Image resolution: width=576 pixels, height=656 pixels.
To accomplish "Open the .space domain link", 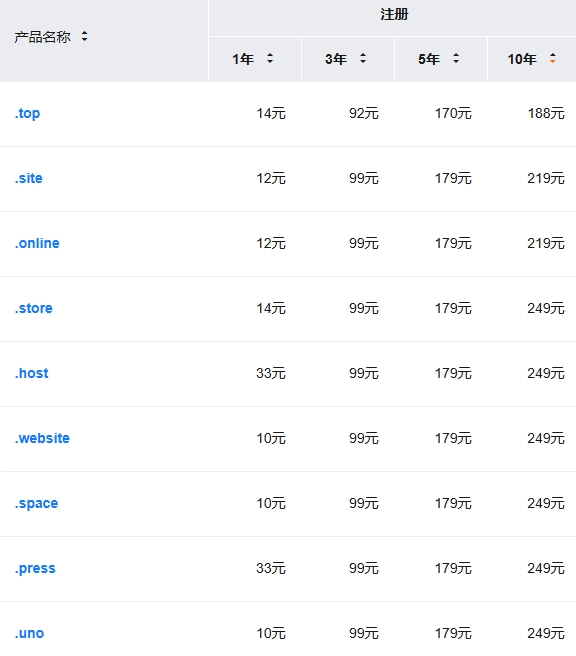I will pyautogui.click(x=36, y=503).
